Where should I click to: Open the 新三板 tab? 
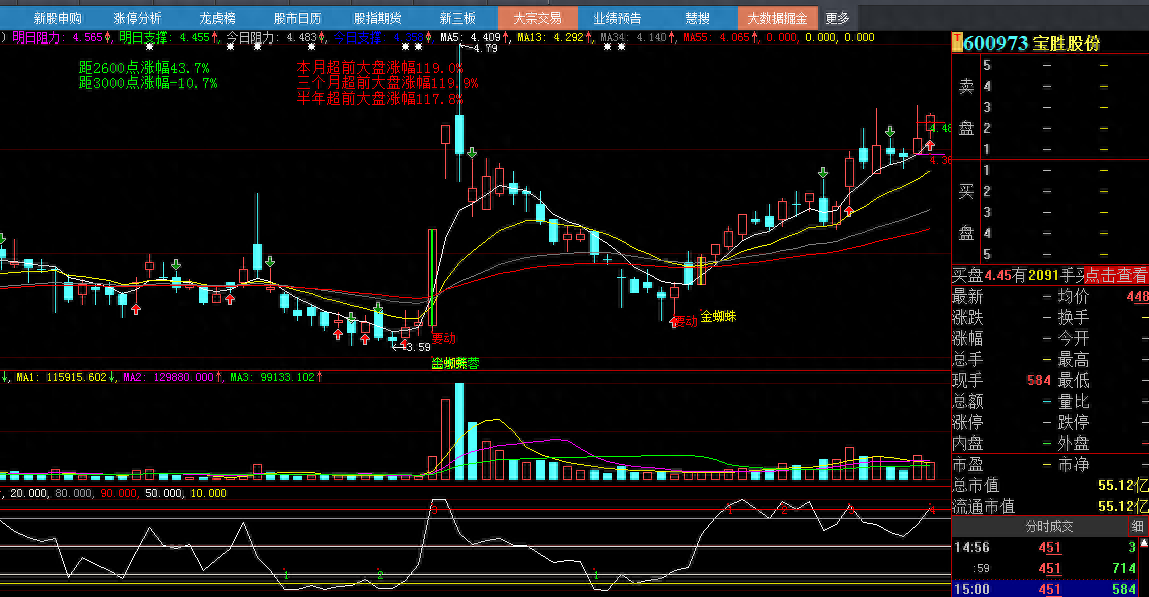click(458, 18)
